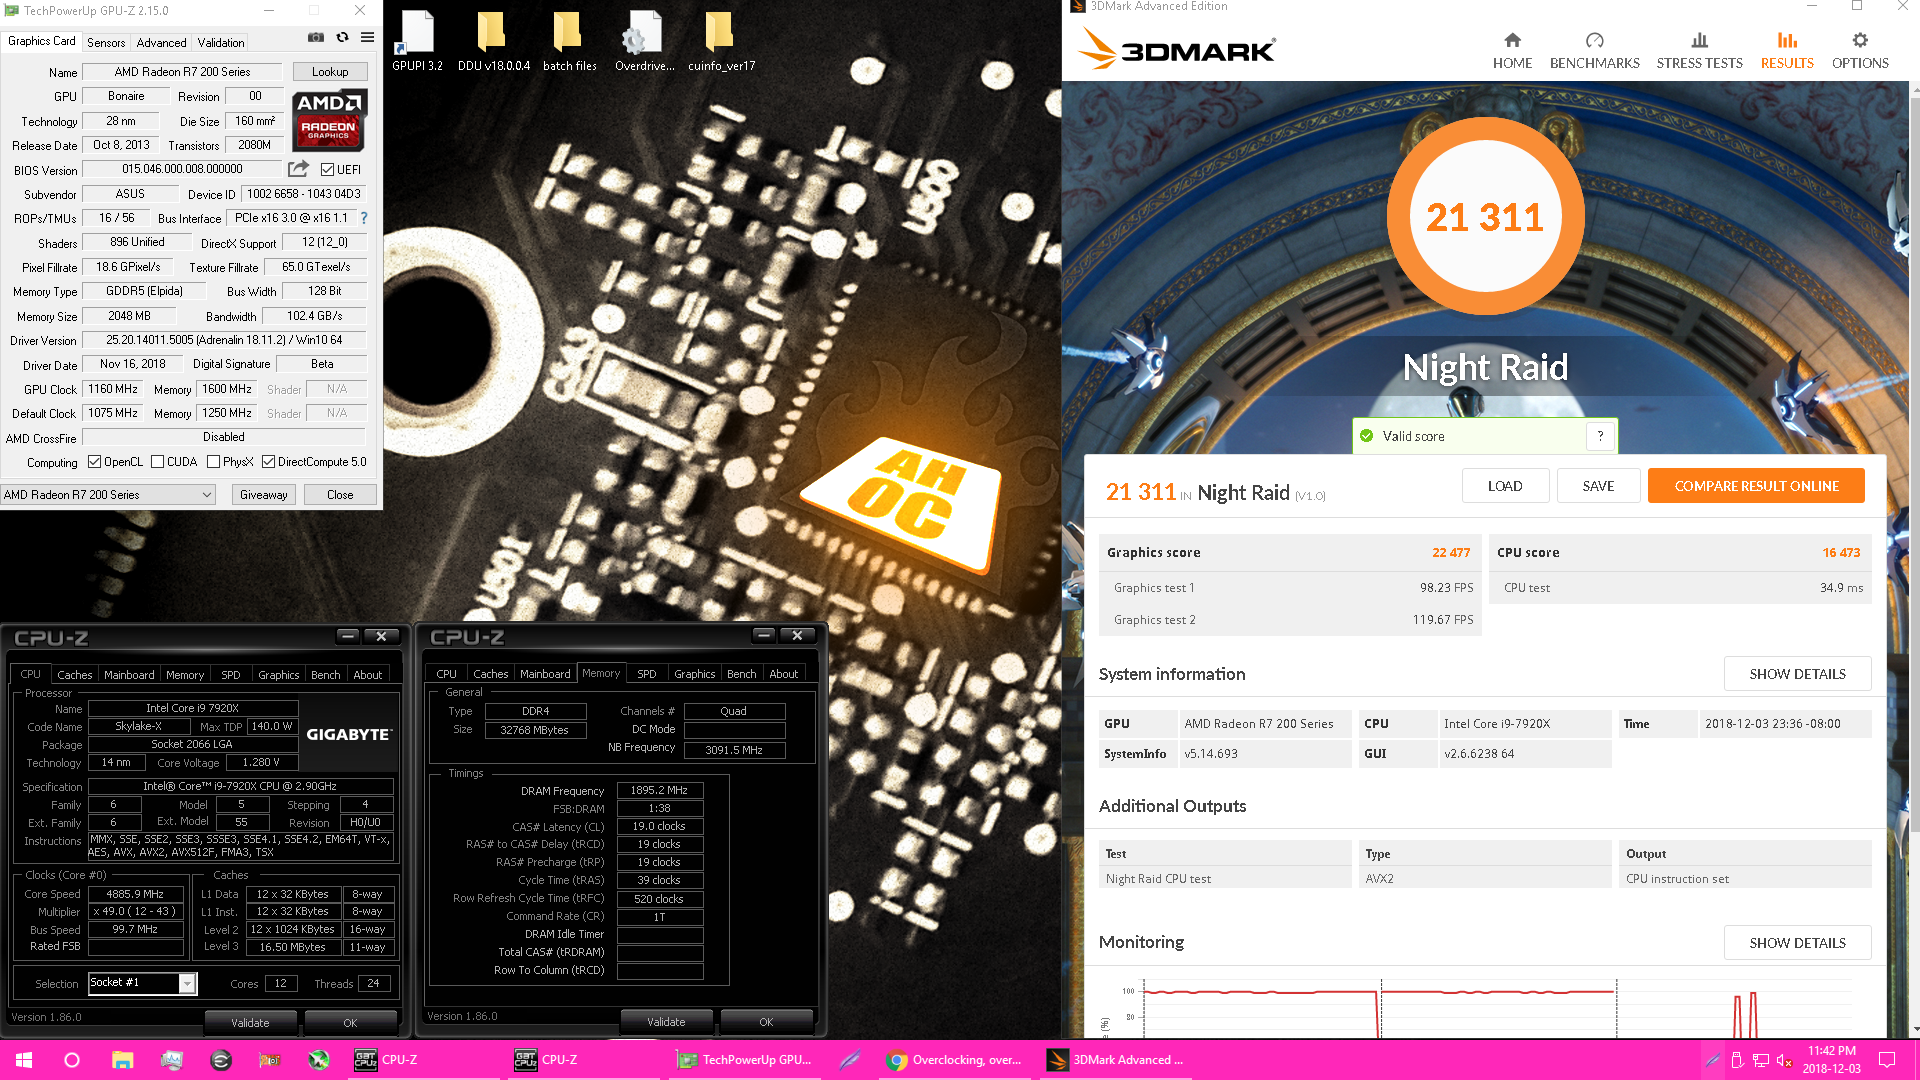Click the Cortana circle on taskbar
The image size is (1920, 1080).
(72, 1060)
